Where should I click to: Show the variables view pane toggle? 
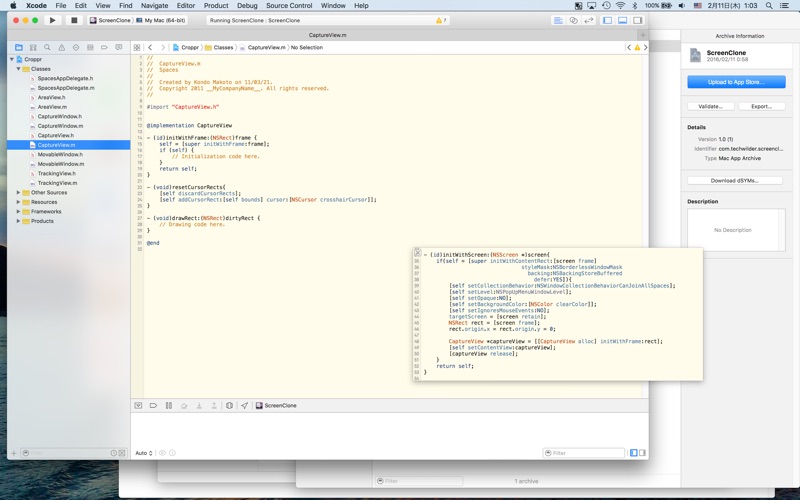634,453
